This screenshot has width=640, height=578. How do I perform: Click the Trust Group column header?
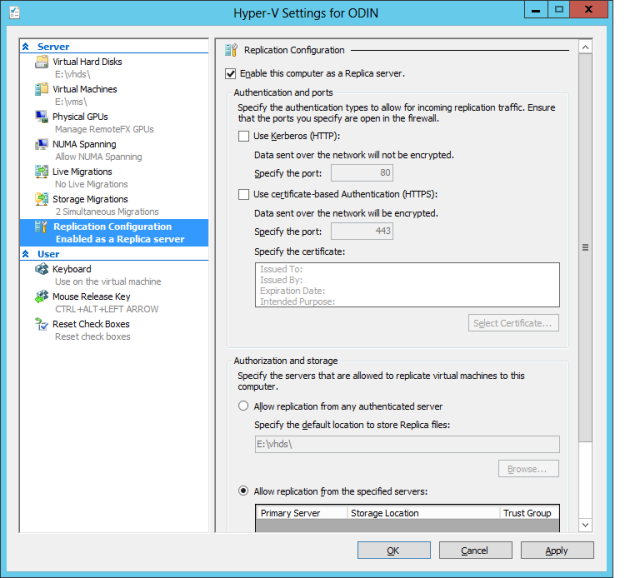529,513
